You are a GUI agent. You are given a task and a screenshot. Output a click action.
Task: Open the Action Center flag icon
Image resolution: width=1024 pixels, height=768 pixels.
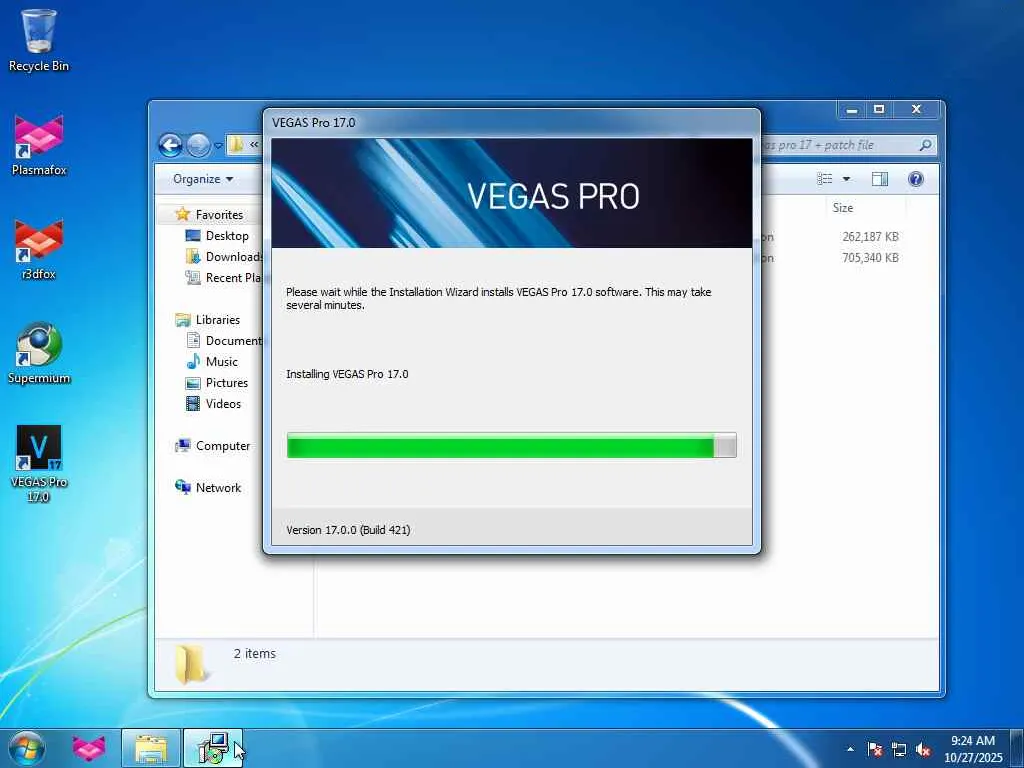coord(874,749)
